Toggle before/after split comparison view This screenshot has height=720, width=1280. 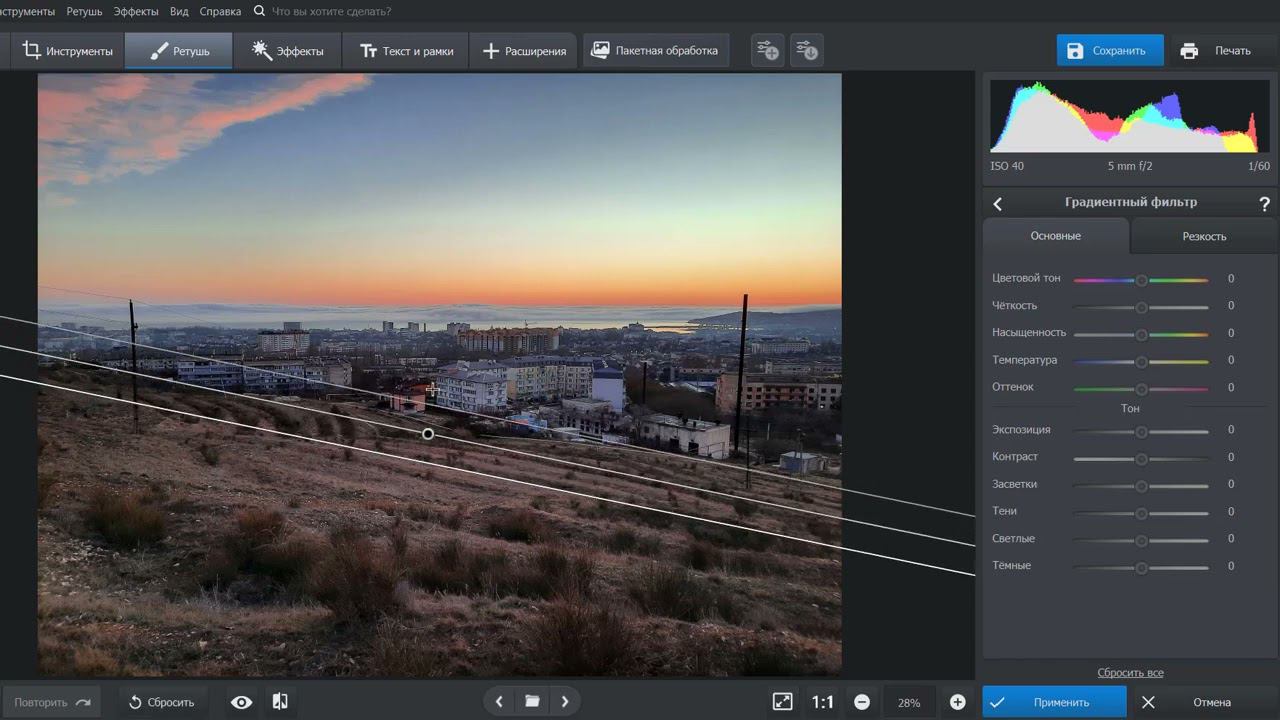point(280,702)
